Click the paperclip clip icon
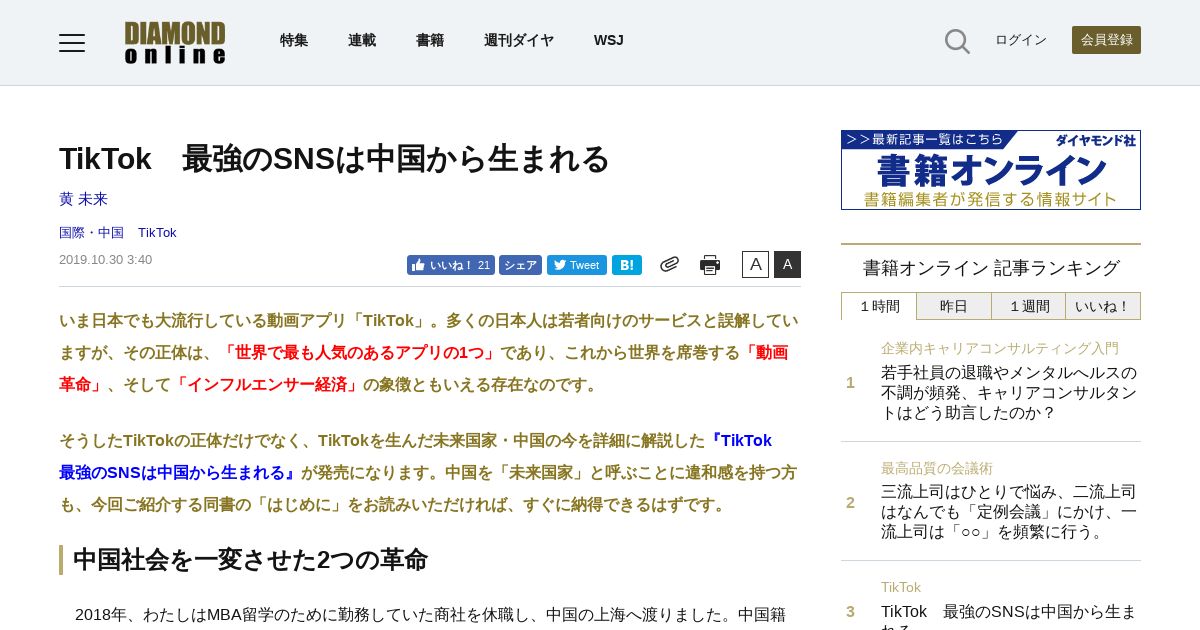Screen dimensions: 1200x630 pyautogui.click(x=669, y=264)
